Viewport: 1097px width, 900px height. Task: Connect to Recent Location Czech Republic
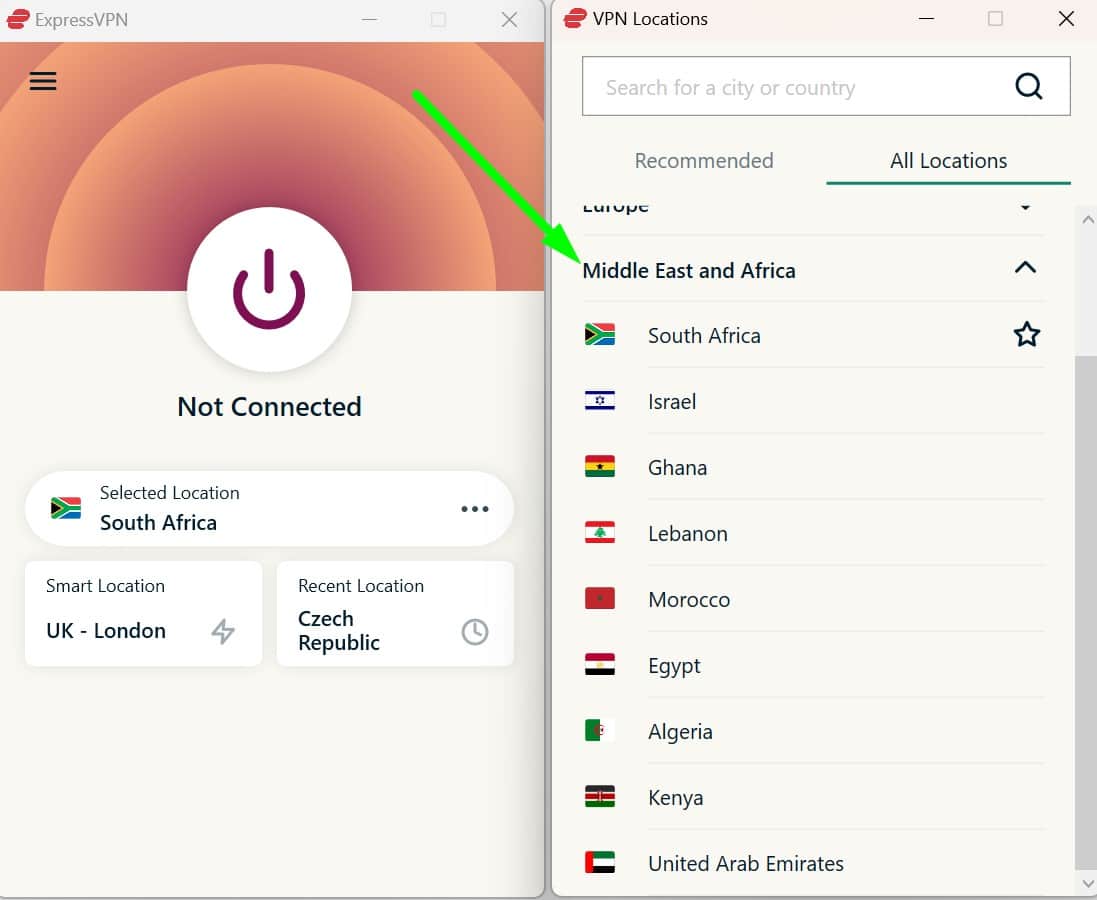coord(395,613)
